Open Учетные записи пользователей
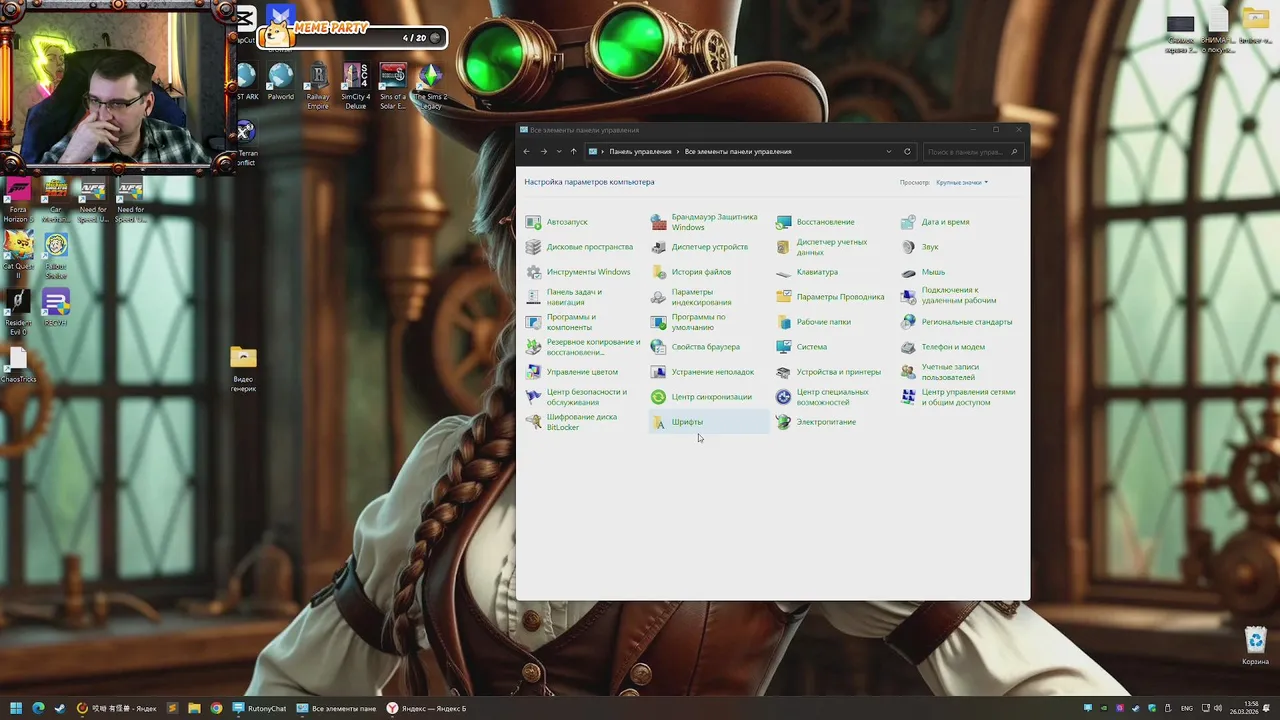1280x720 pixels. click(x=940, y=372)
